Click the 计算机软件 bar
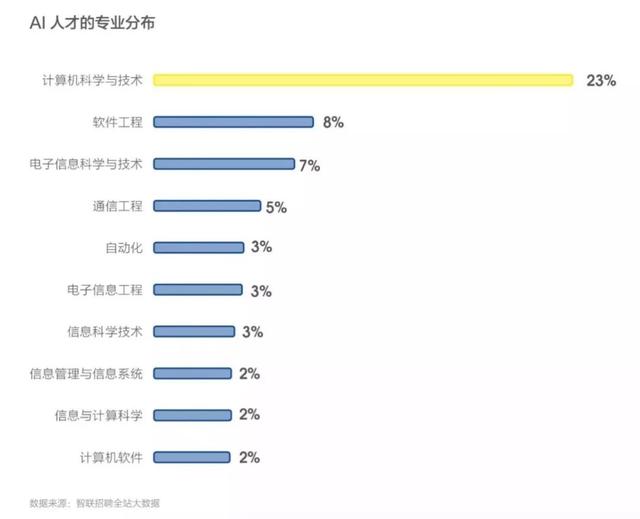 click(192, 457)
